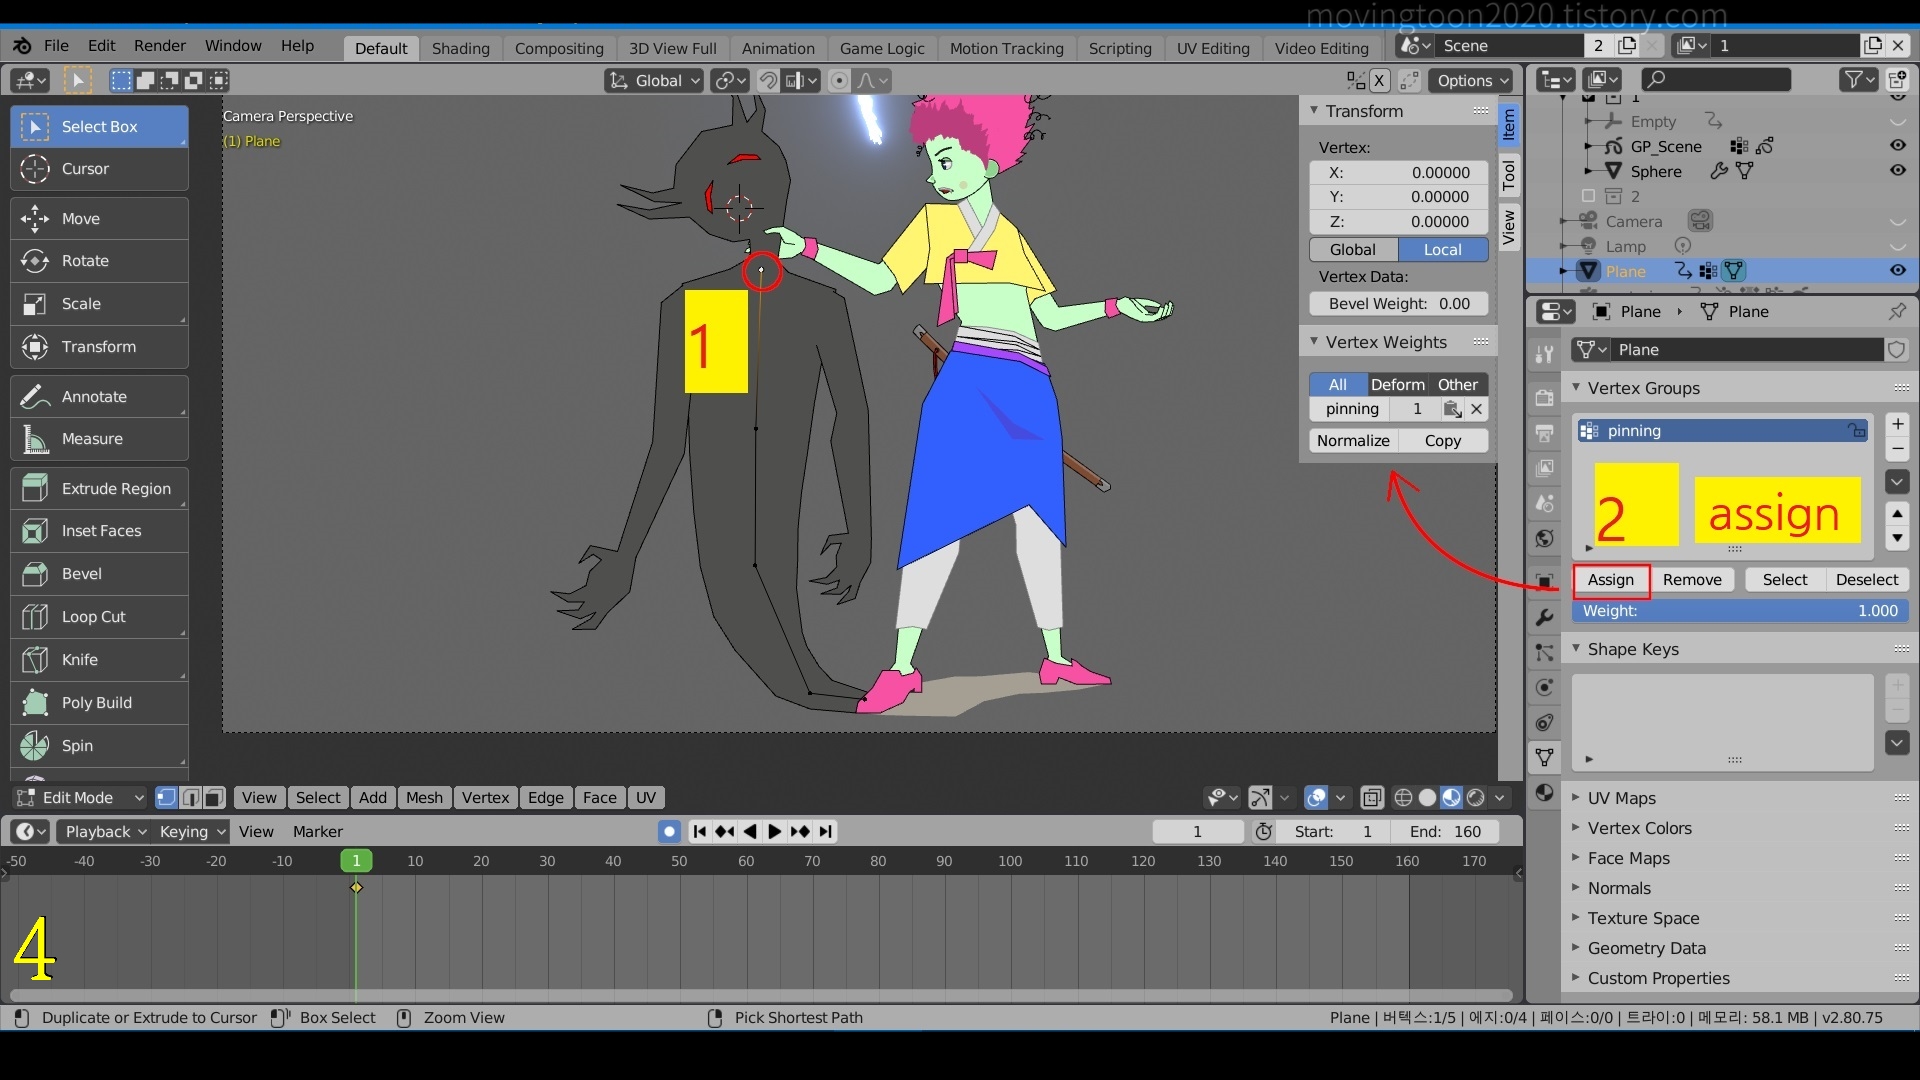Image resolution: width=1920 pixels, height=1080 pixels.
Task: Collapse the Shape Keys panel
Action: pos(1576,649)
